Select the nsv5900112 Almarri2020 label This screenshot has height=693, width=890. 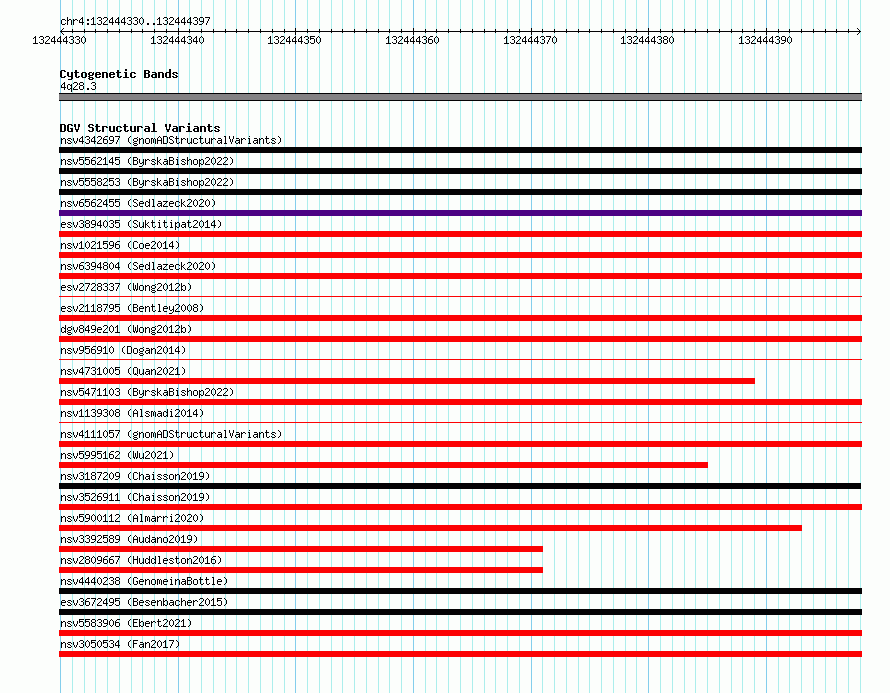click(x=132, y=518)
